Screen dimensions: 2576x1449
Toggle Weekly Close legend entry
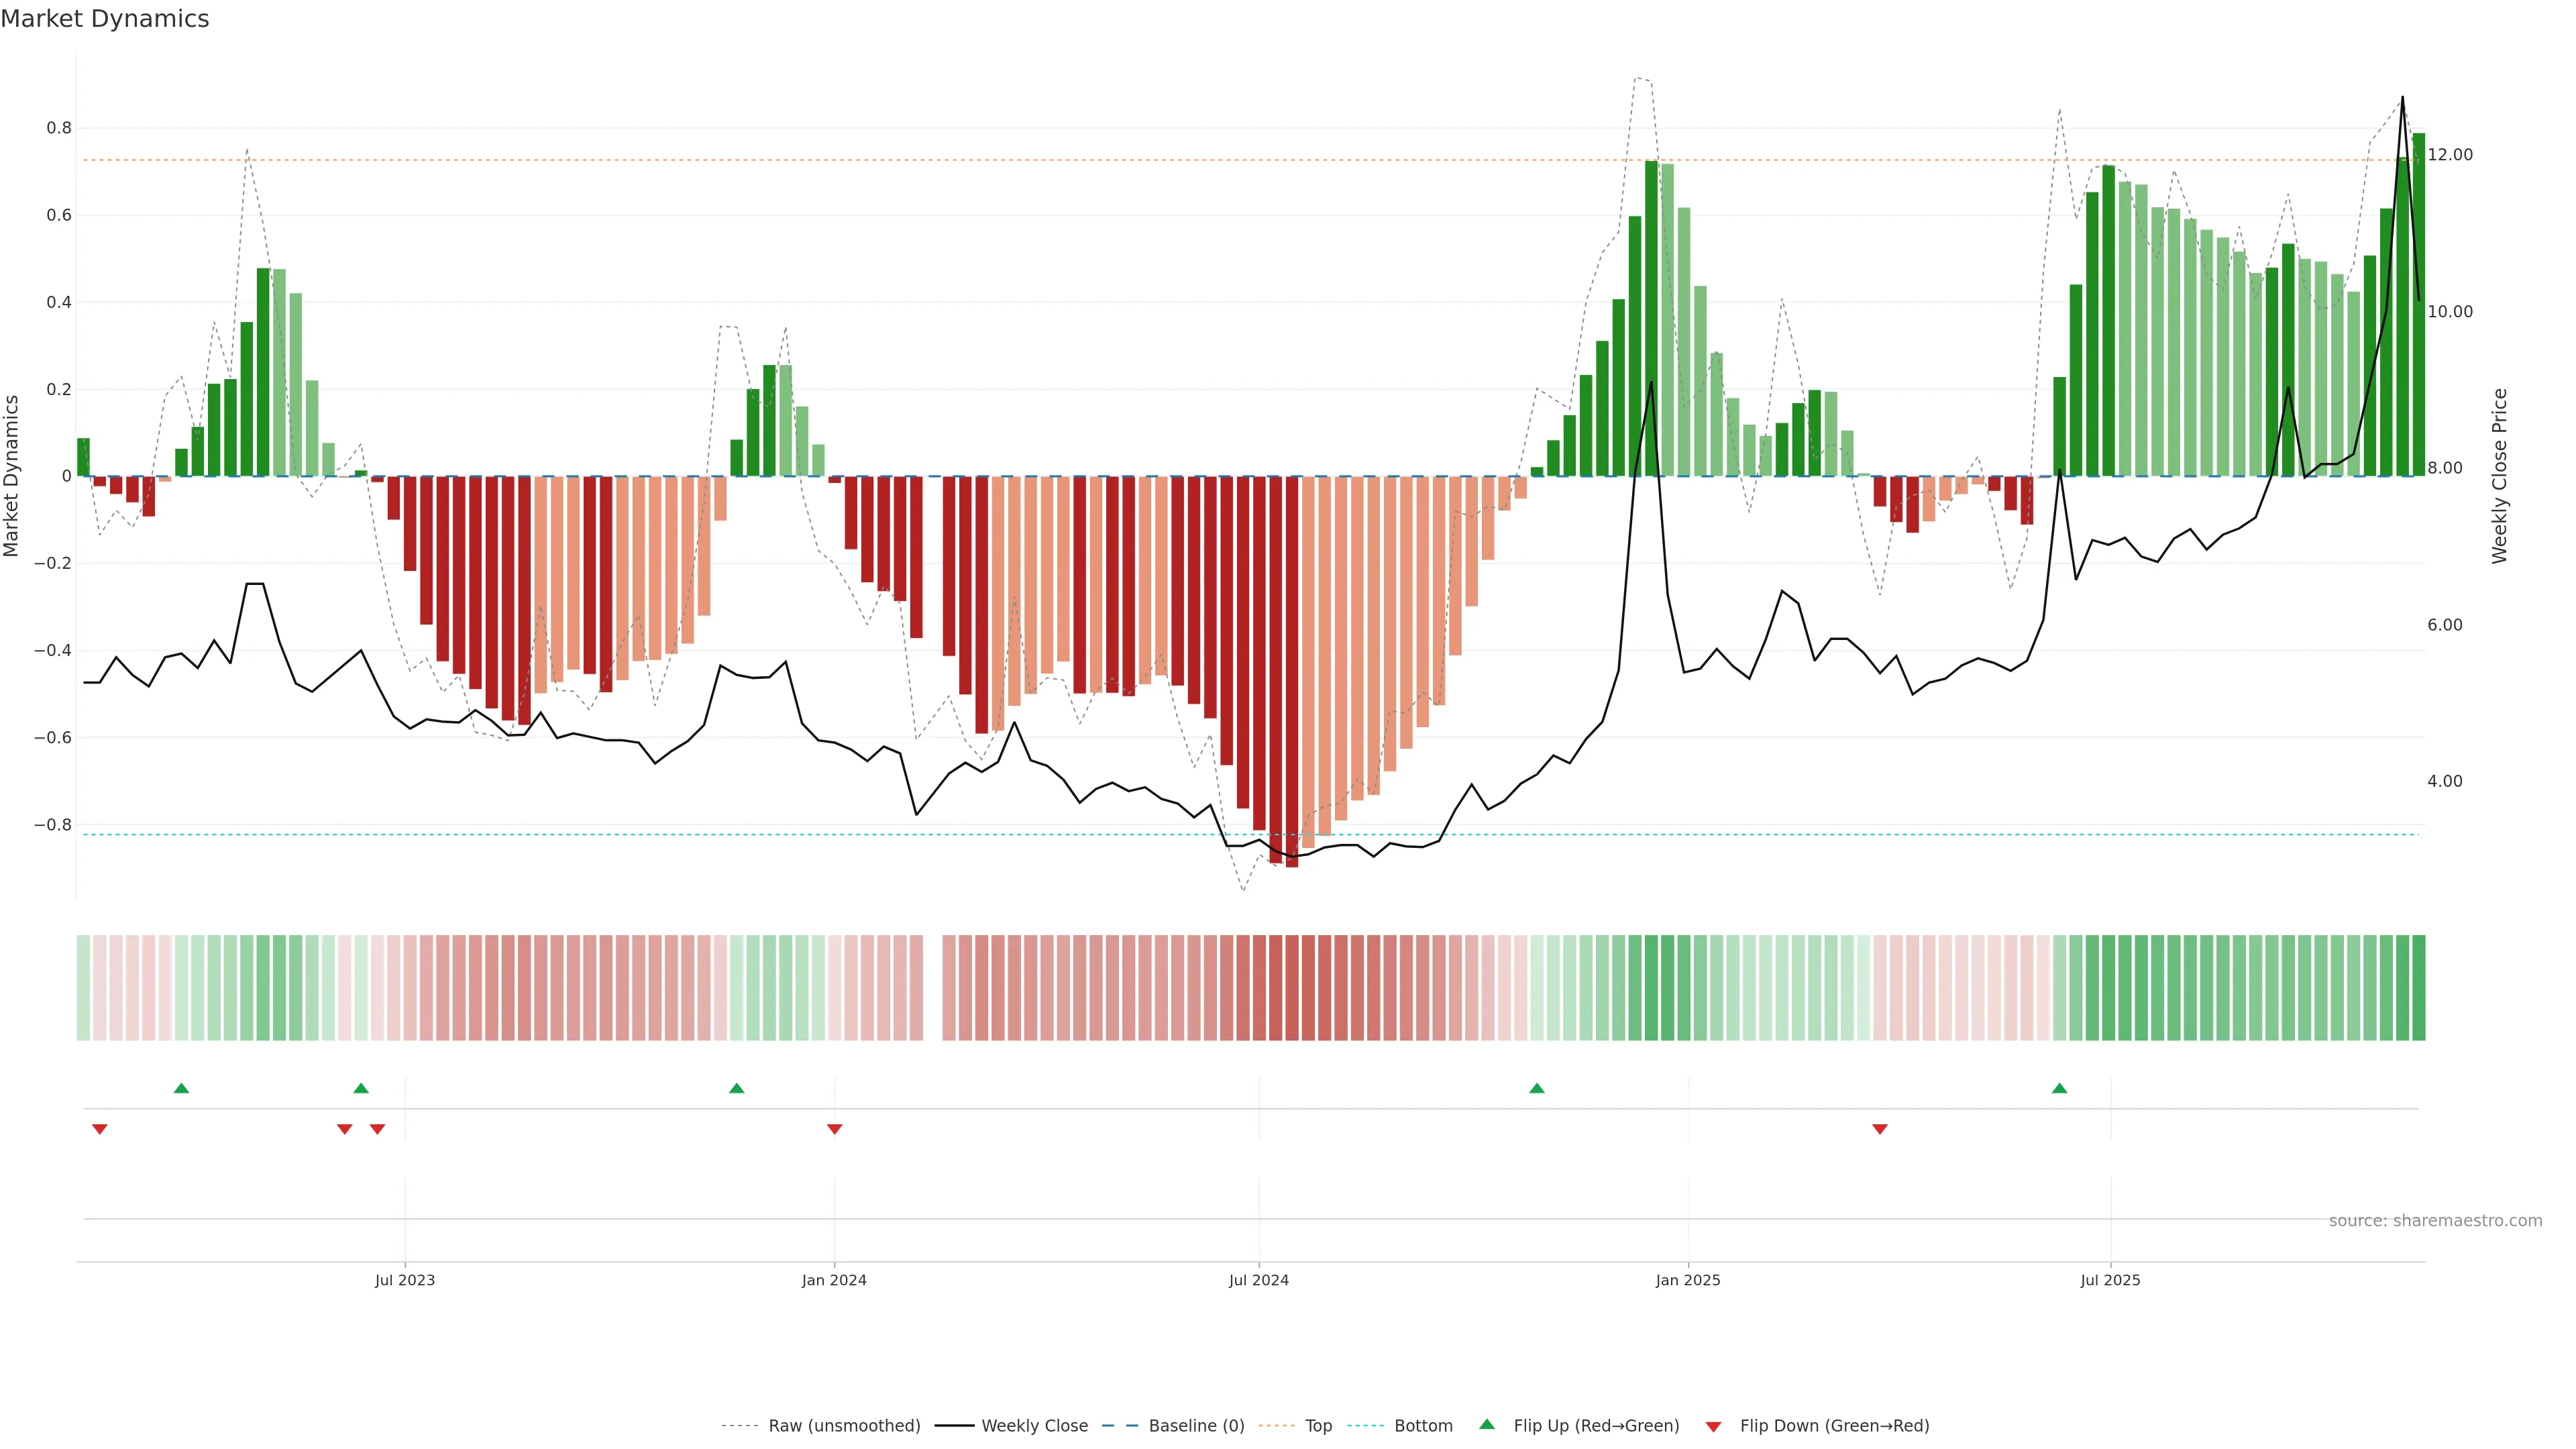[x=1034, y=1426]
